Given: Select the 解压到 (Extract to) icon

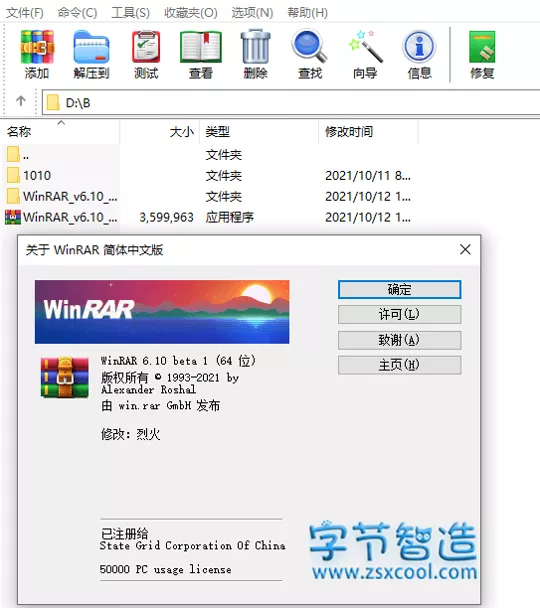Looking at the screenshot, I should (91, 55).
